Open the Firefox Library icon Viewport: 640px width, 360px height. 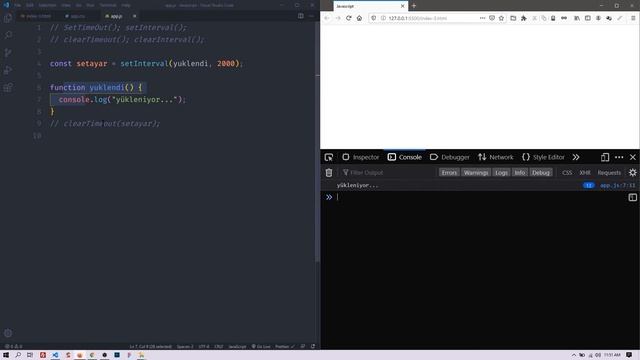(x=577, y=18)
